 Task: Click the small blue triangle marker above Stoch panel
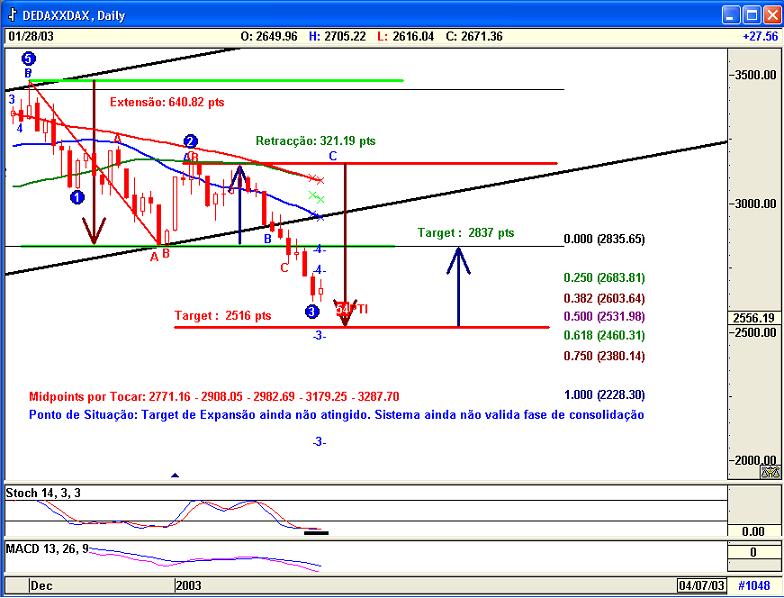pyautogui.click(x=174, y=475)
